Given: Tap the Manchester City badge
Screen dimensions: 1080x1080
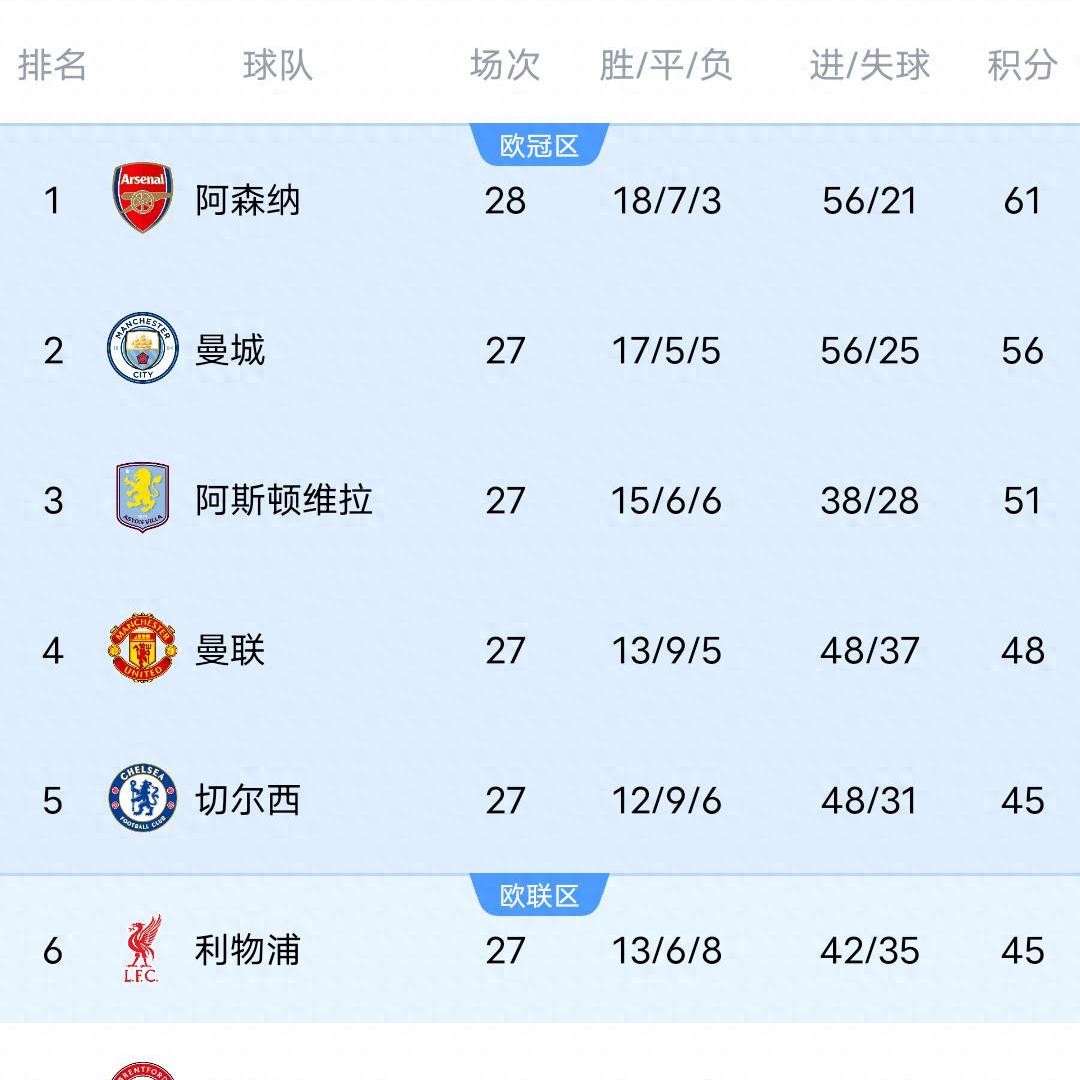Looking at the screenshot, I should point(142,349).
